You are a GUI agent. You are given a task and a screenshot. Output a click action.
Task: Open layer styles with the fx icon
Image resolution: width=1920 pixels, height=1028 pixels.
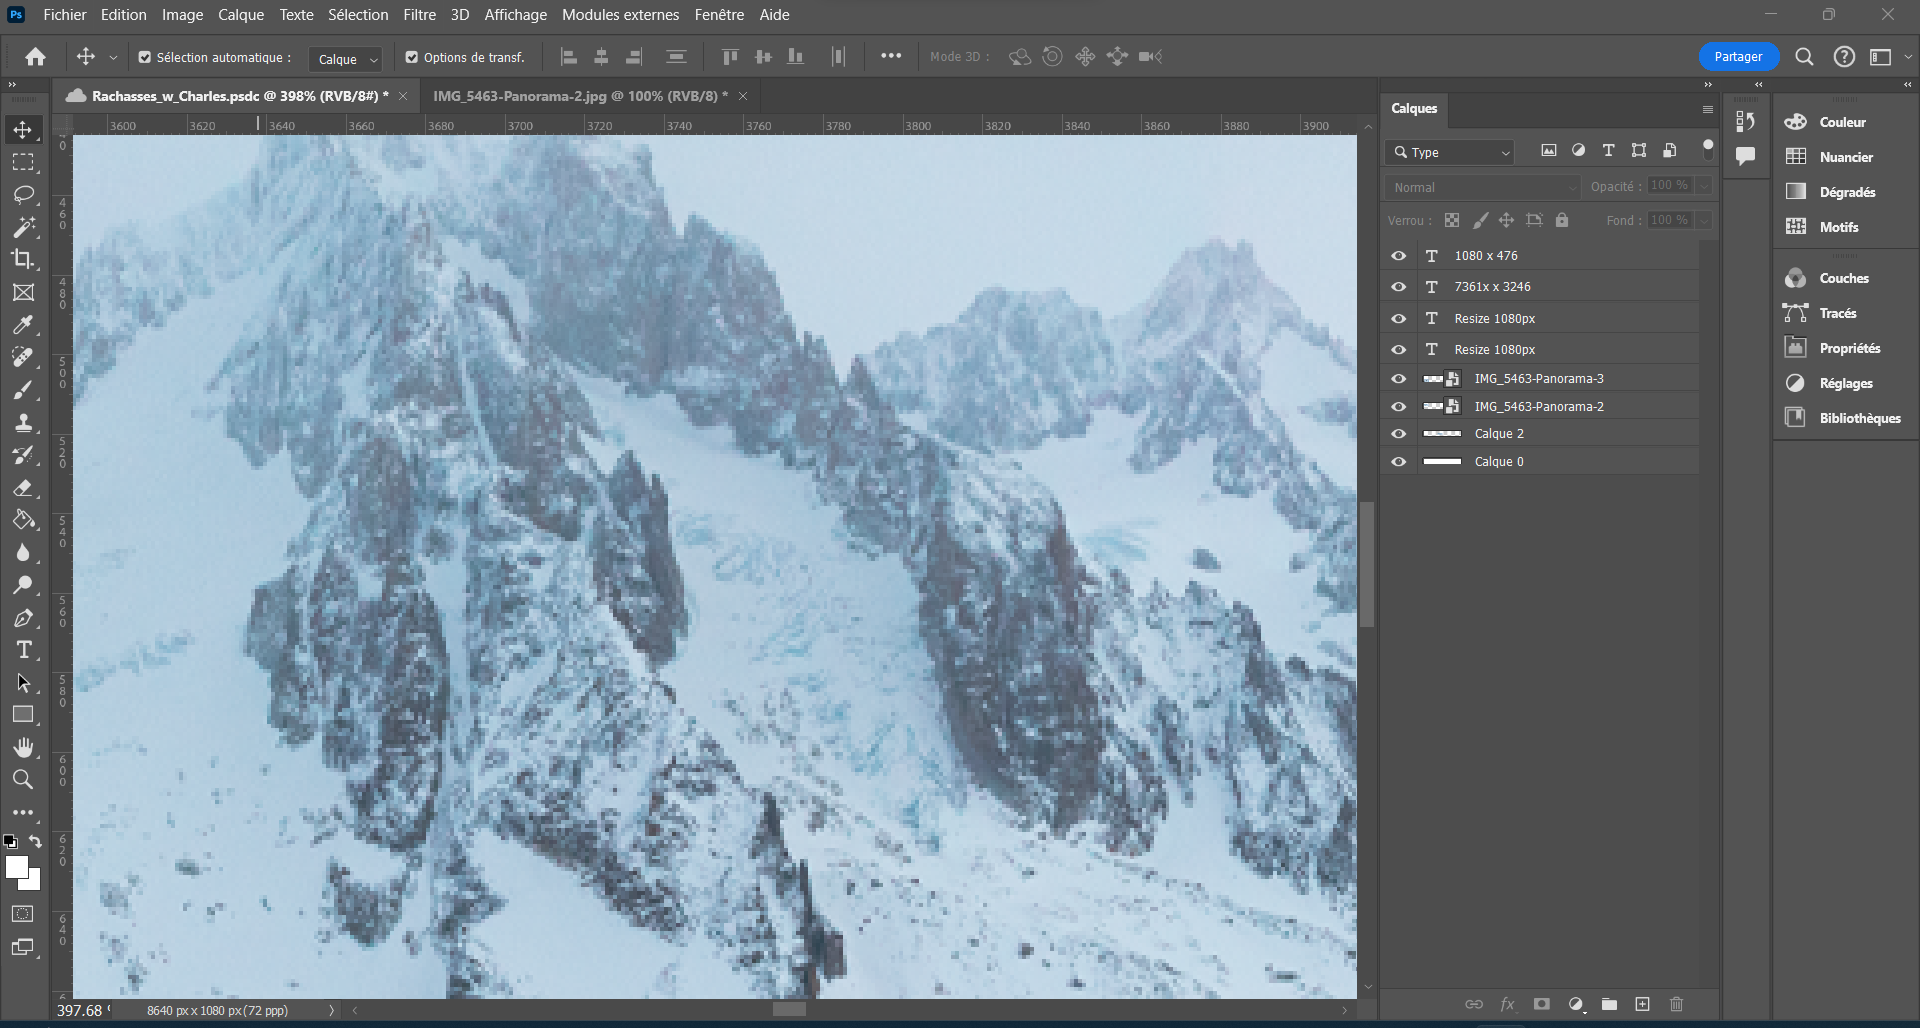tap(1507, 1004)
